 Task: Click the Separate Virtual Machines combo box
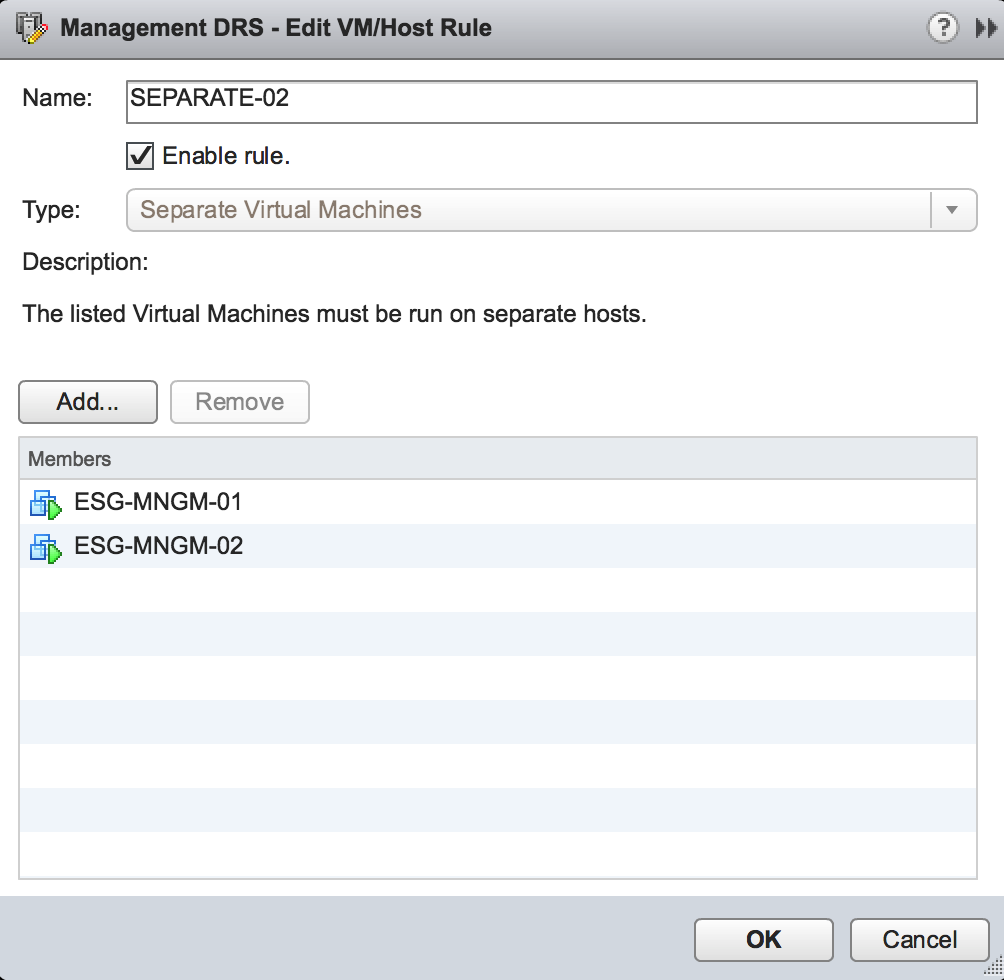(528, 210)
